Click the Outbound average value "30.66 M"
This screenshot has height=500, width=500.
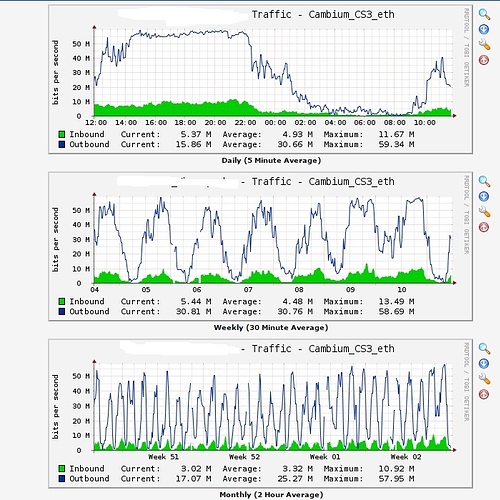[x=295, y=144]
